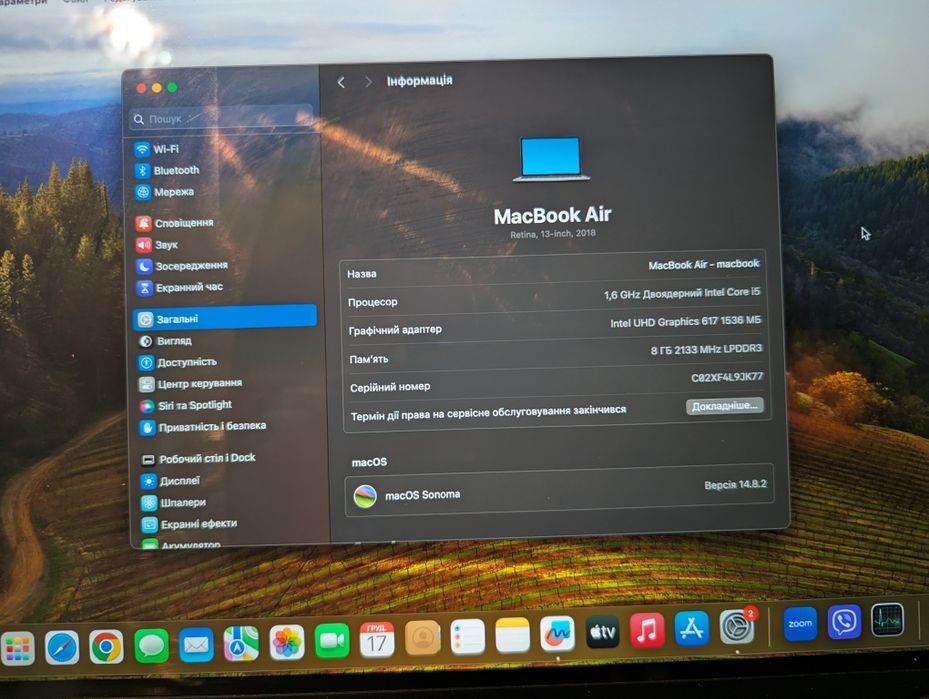The height and width of the screenshot is (699, 929).
Task: Open Maps from the Dock
Action: tap(241, 643)
